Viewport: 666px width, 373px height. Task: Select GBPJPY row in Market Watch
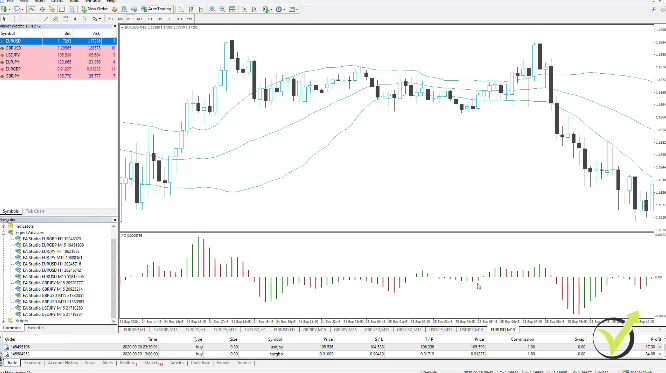[x=58, y=76]
